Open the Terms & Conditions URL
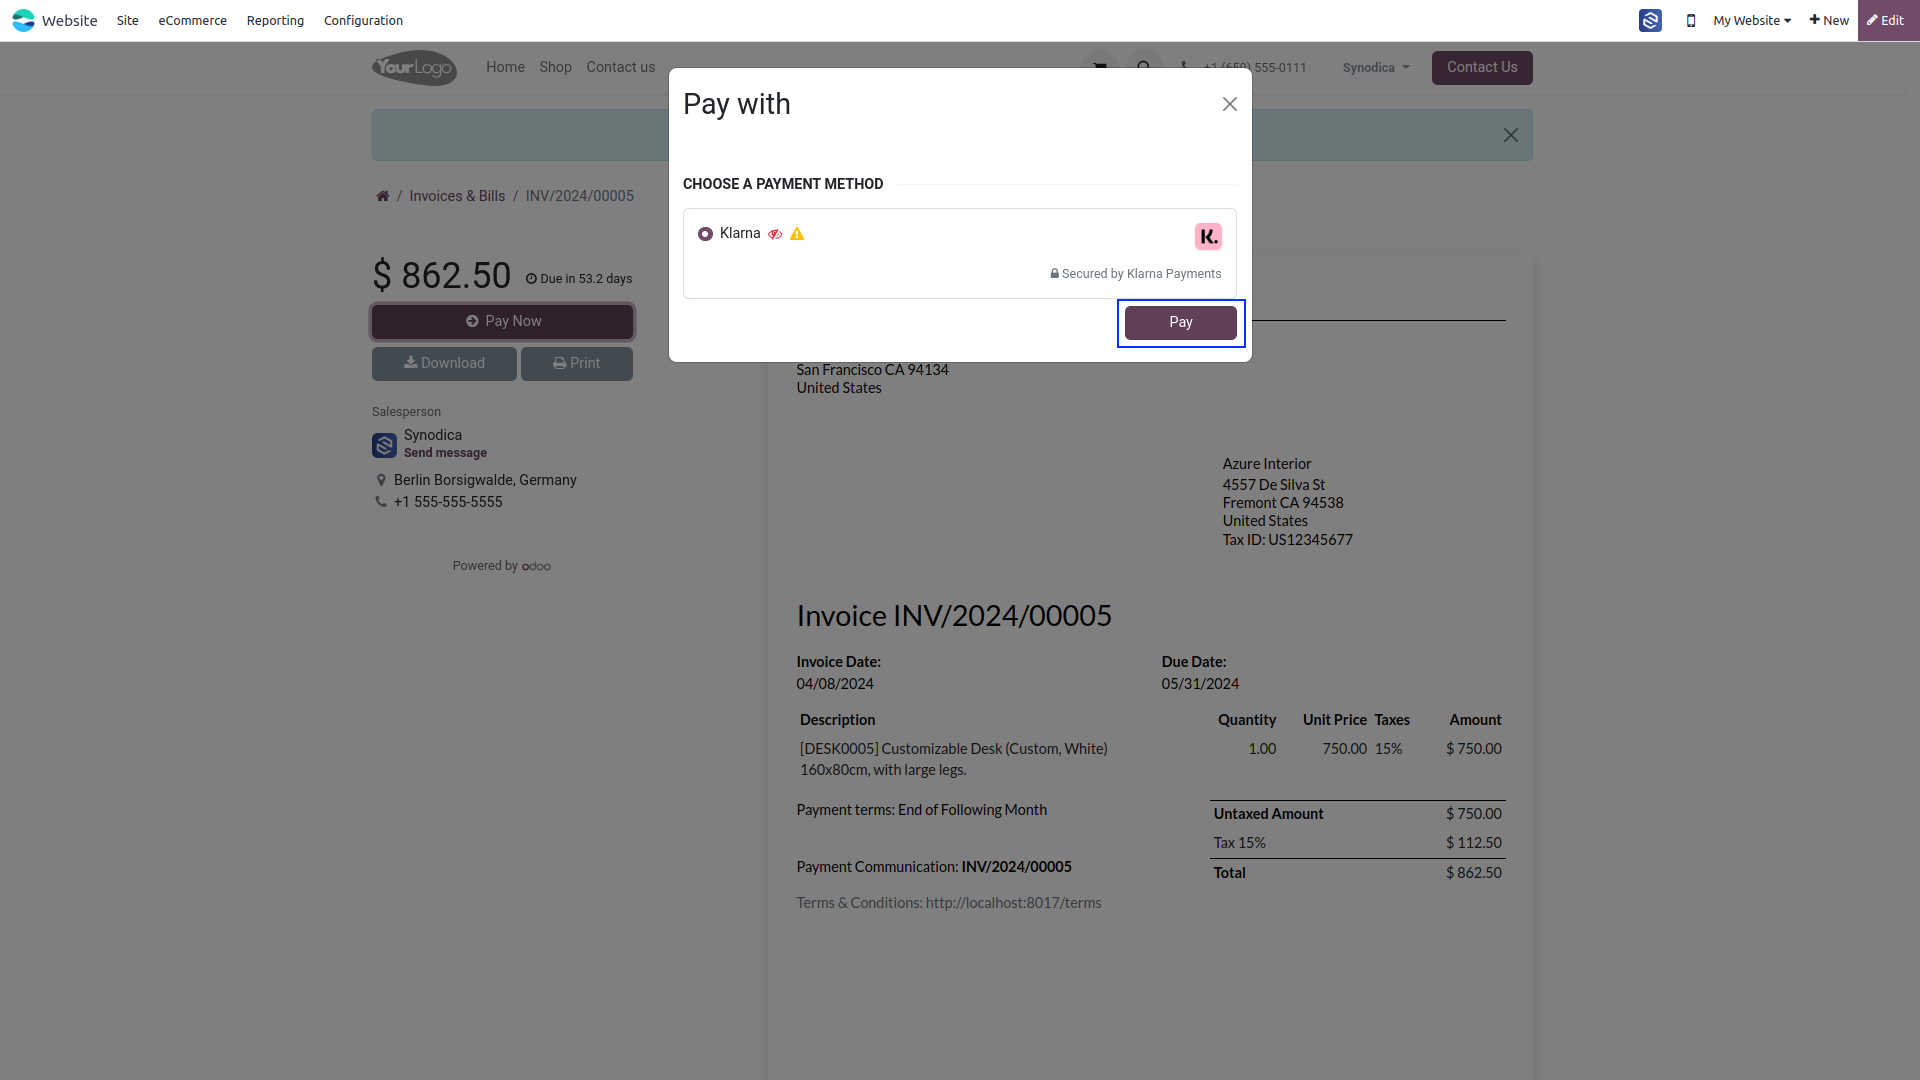Viewport: 1920px width, 1080px height. pos(1013,903)
